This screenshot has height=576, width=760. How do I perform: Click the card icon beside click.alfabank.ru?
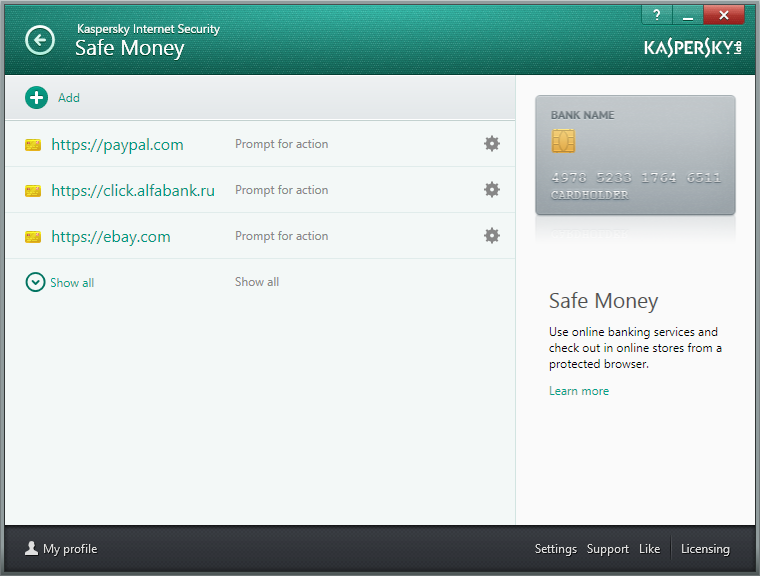click(33, 191)
